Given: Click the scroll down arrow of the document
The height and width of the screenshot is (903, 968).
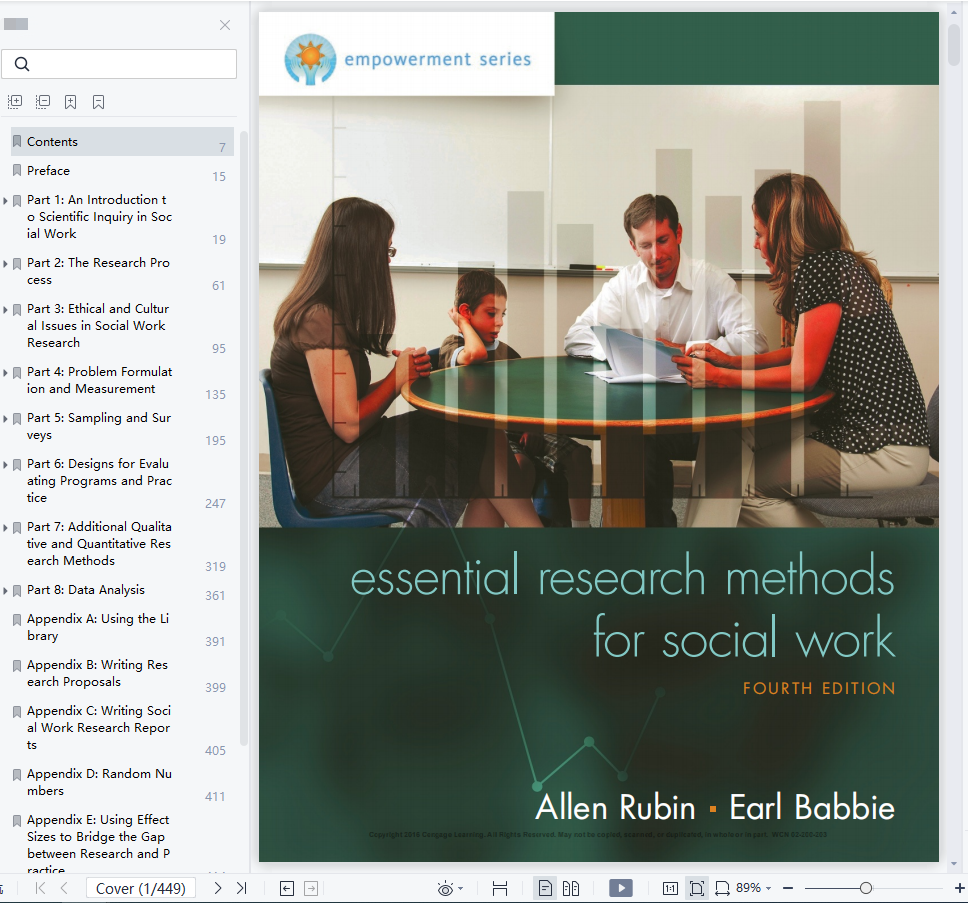Looking at the screenshot, I should click(954, 864).
